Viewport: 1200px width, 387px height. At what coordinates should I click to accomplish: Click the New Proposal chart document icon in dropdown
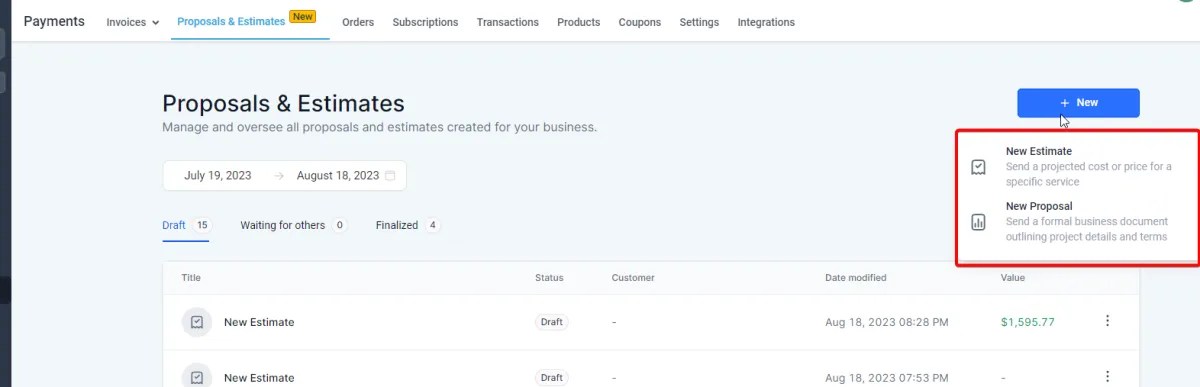(x=979, y=222)
